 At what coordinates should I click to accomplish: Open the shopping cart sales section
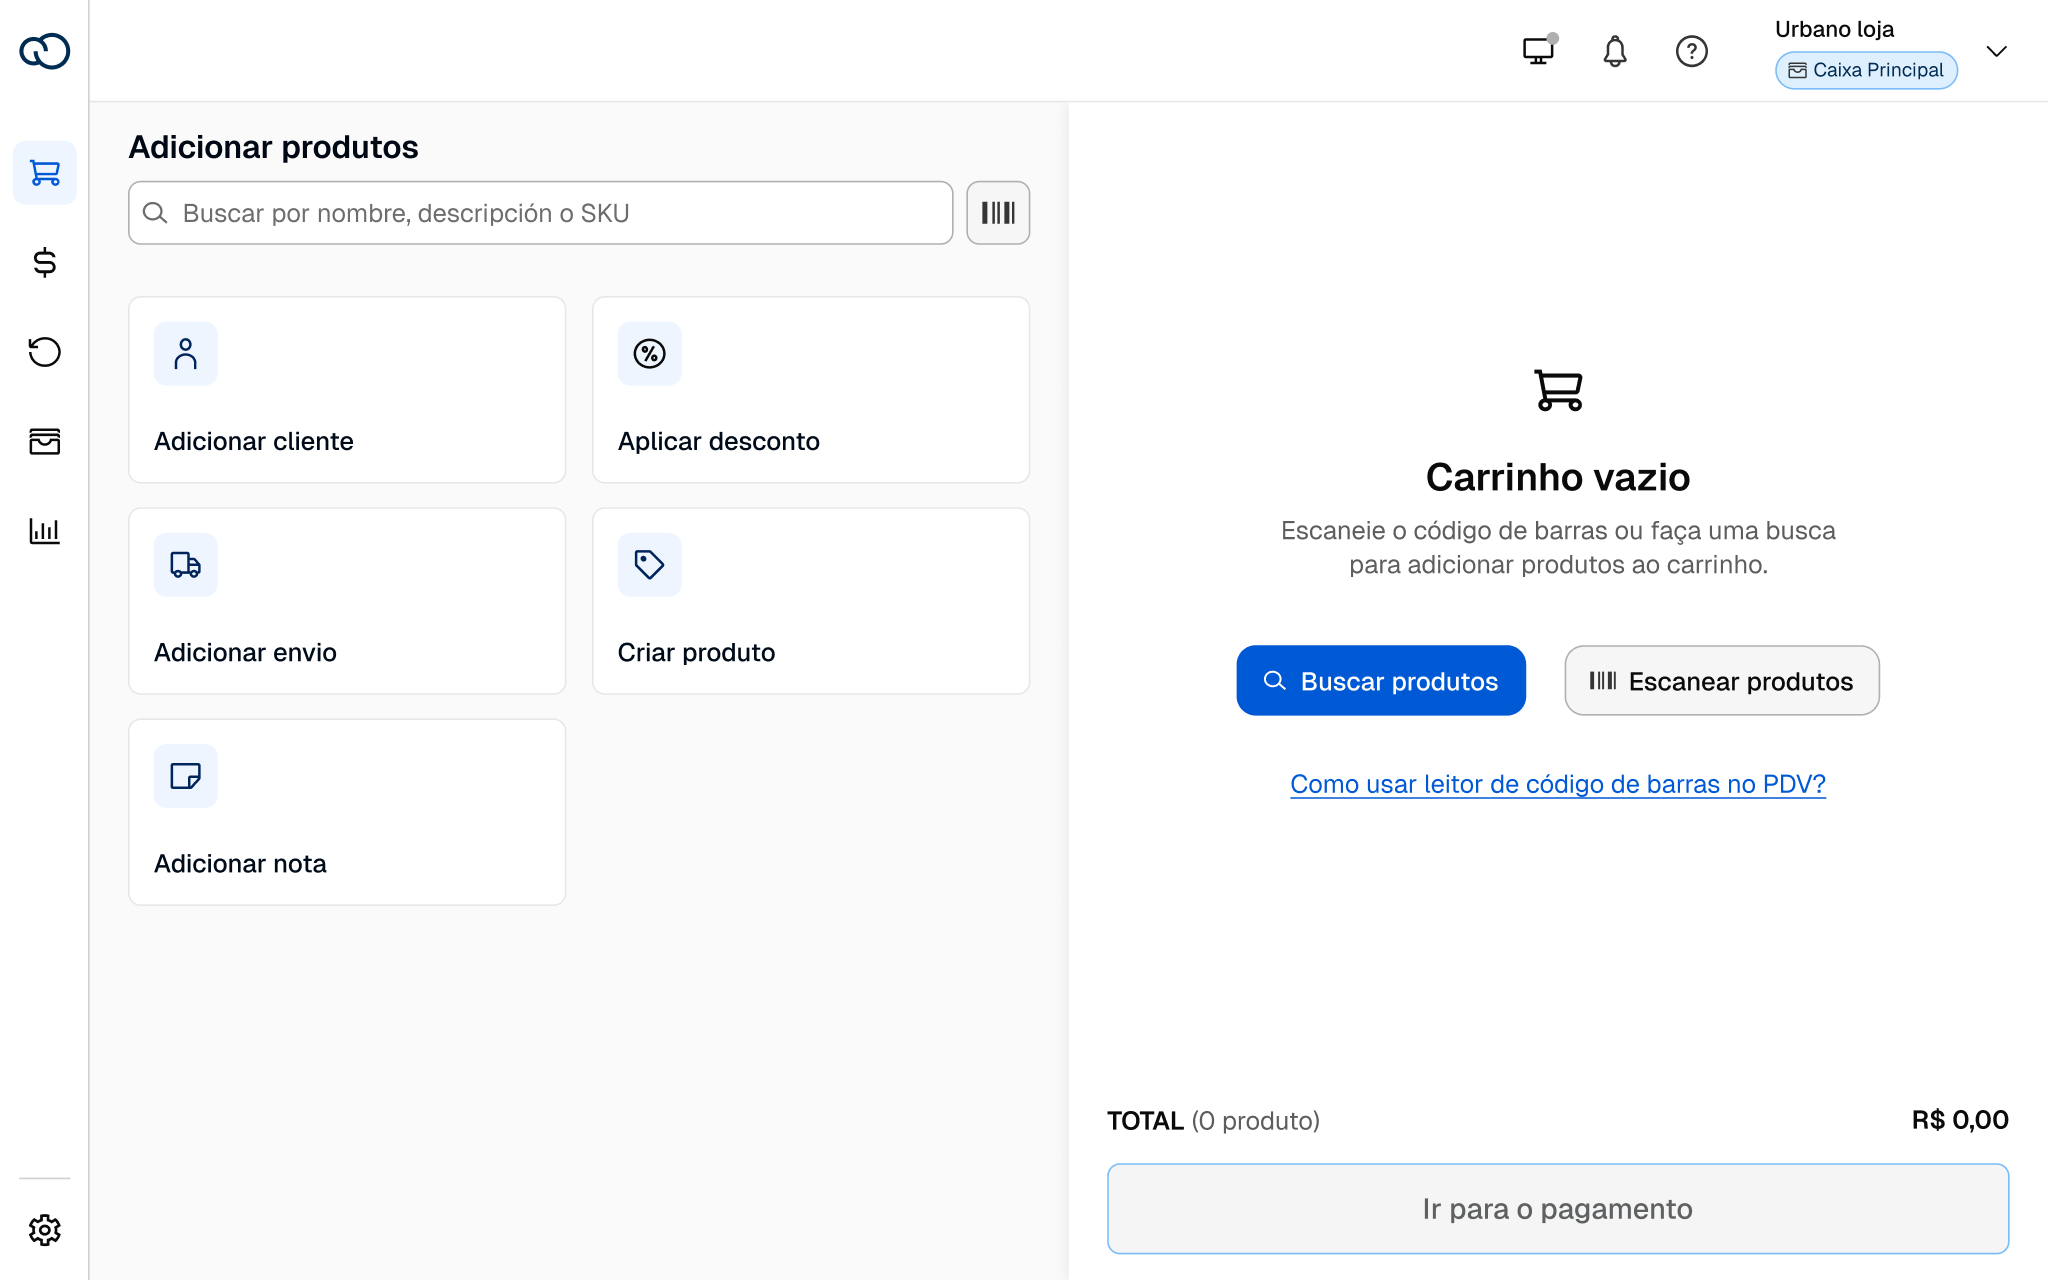(x=45, y=173)
